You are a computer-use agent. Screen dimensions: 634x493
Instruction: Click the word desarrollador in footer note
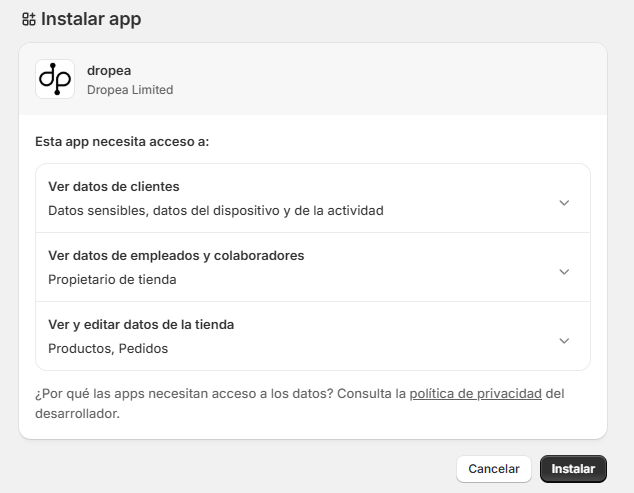point(77,414)
